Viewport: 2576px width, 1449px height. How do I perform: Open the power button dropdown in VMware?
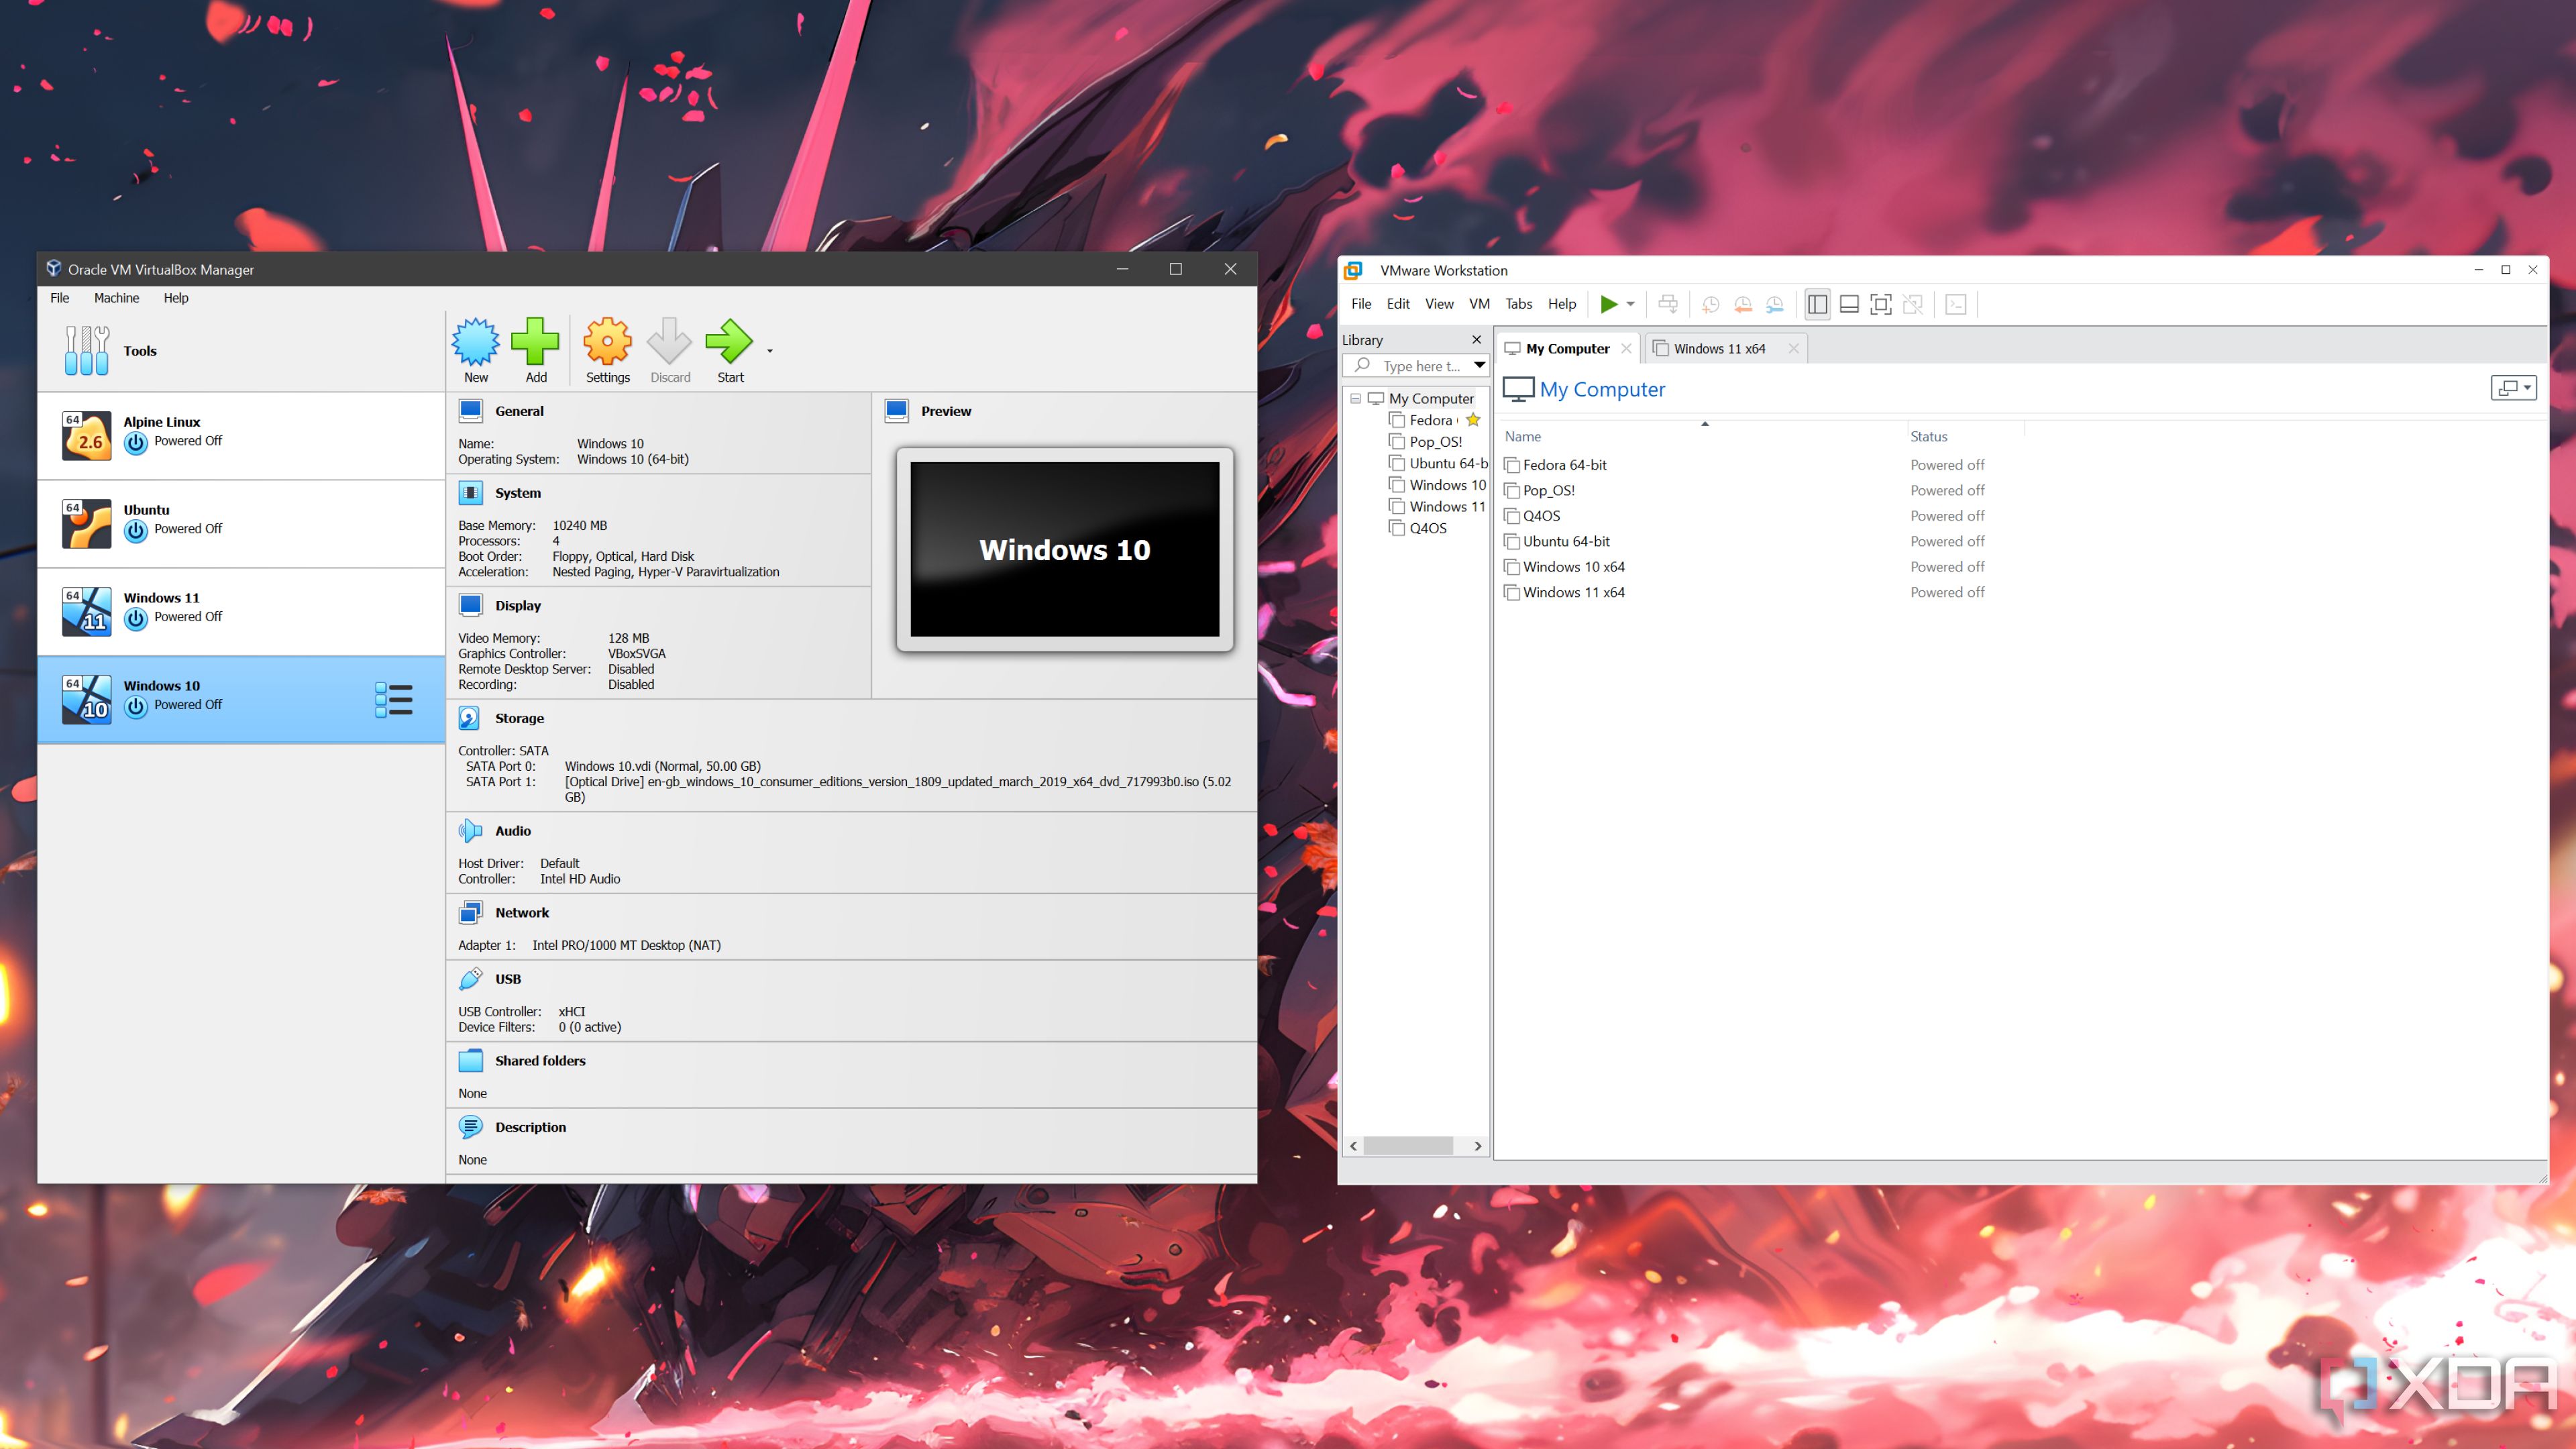tap(1630, 304)
